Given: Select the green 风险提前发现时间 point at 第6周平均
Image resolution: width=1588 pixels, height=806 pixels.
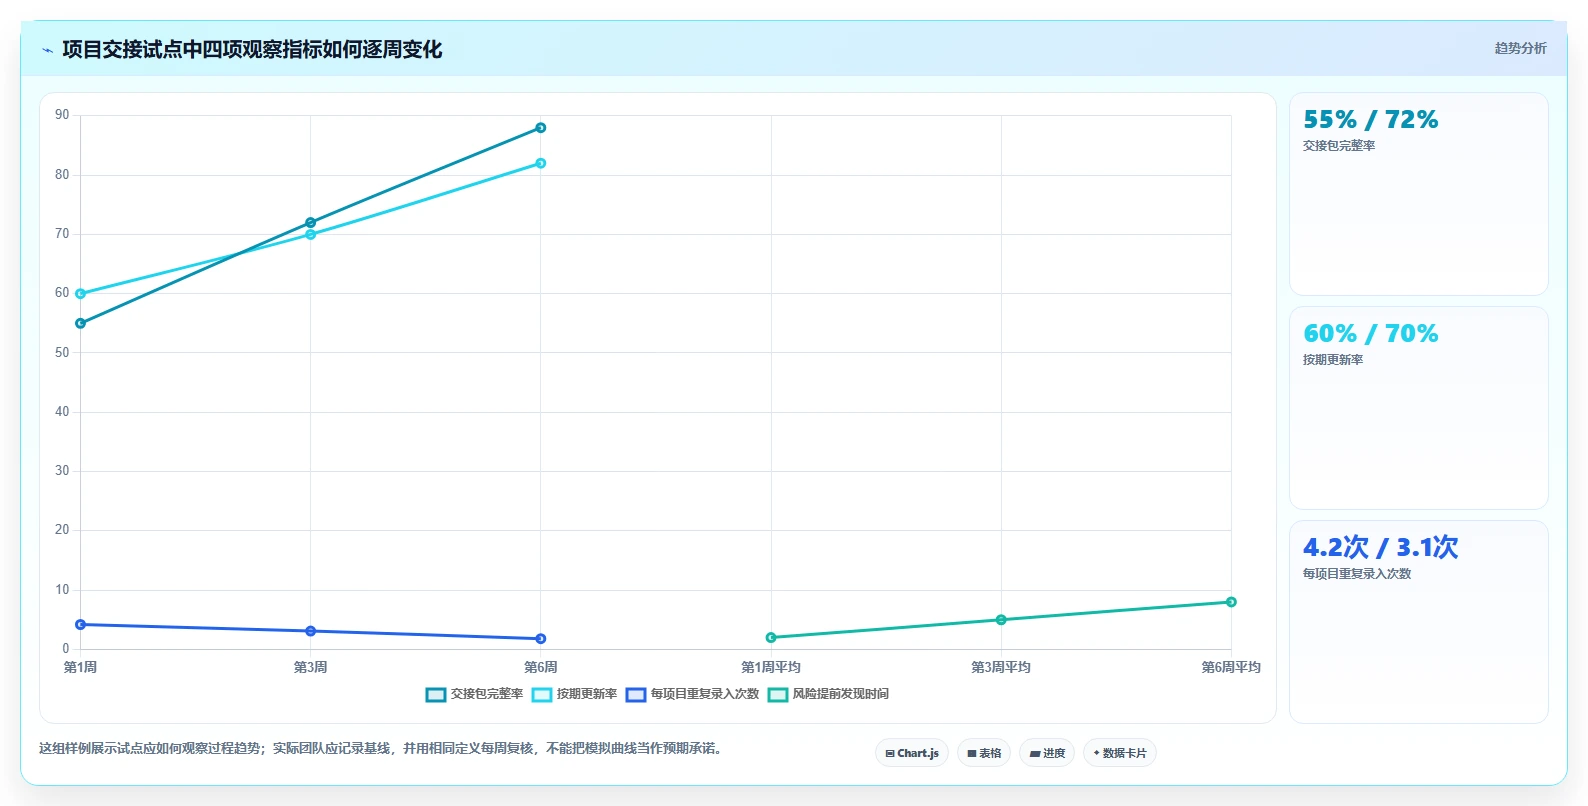Looking at the screenshot, I should [1231, 602].
